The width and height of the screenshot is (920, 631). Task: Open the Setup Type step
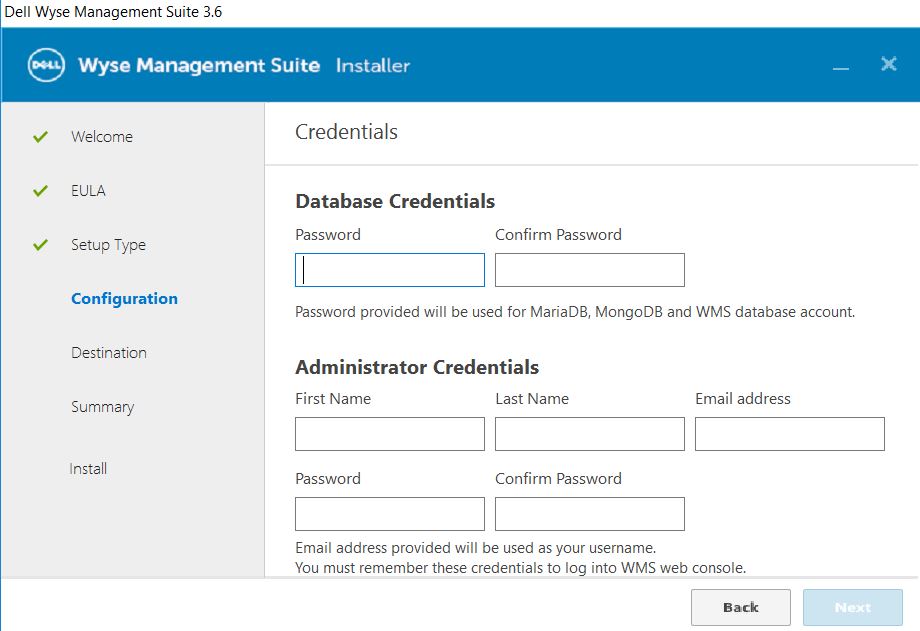(x=108, y=245)
